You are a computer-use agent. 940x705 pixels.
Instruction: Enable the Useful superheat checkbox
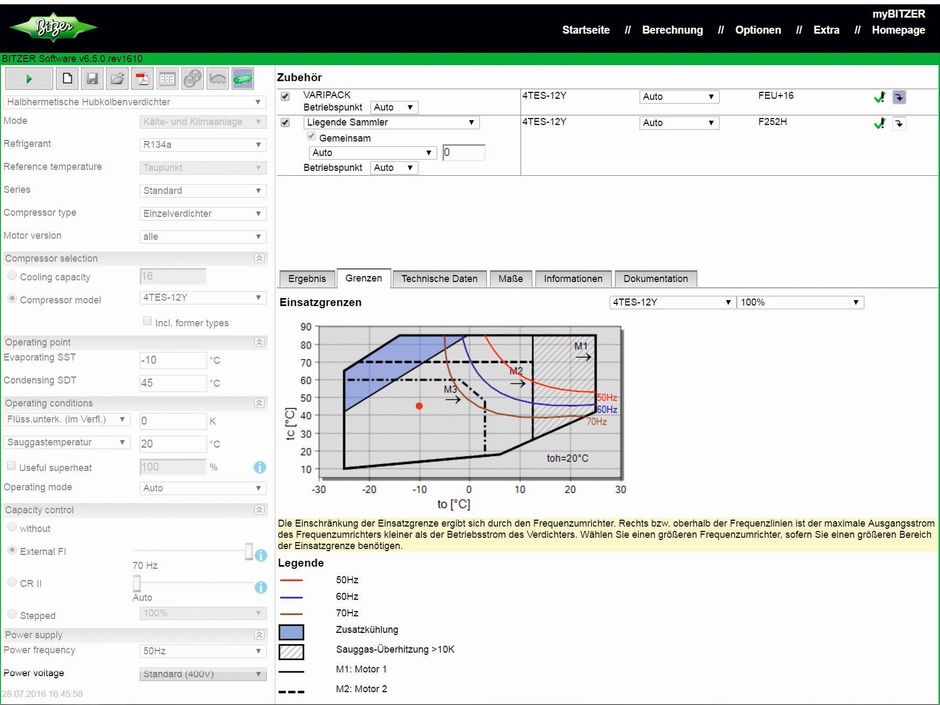[x=11, y=467]
